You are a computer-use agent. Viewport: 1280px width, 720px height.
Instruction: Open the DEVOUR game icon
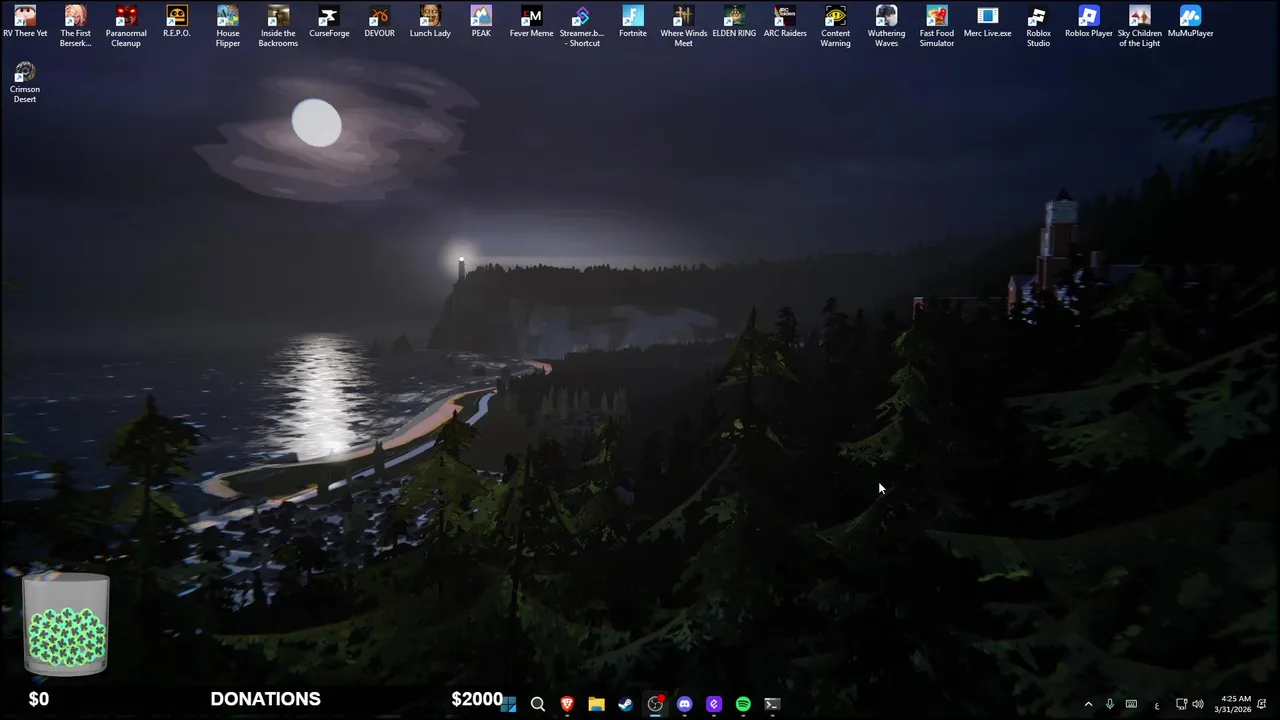(x=379, y=22)
